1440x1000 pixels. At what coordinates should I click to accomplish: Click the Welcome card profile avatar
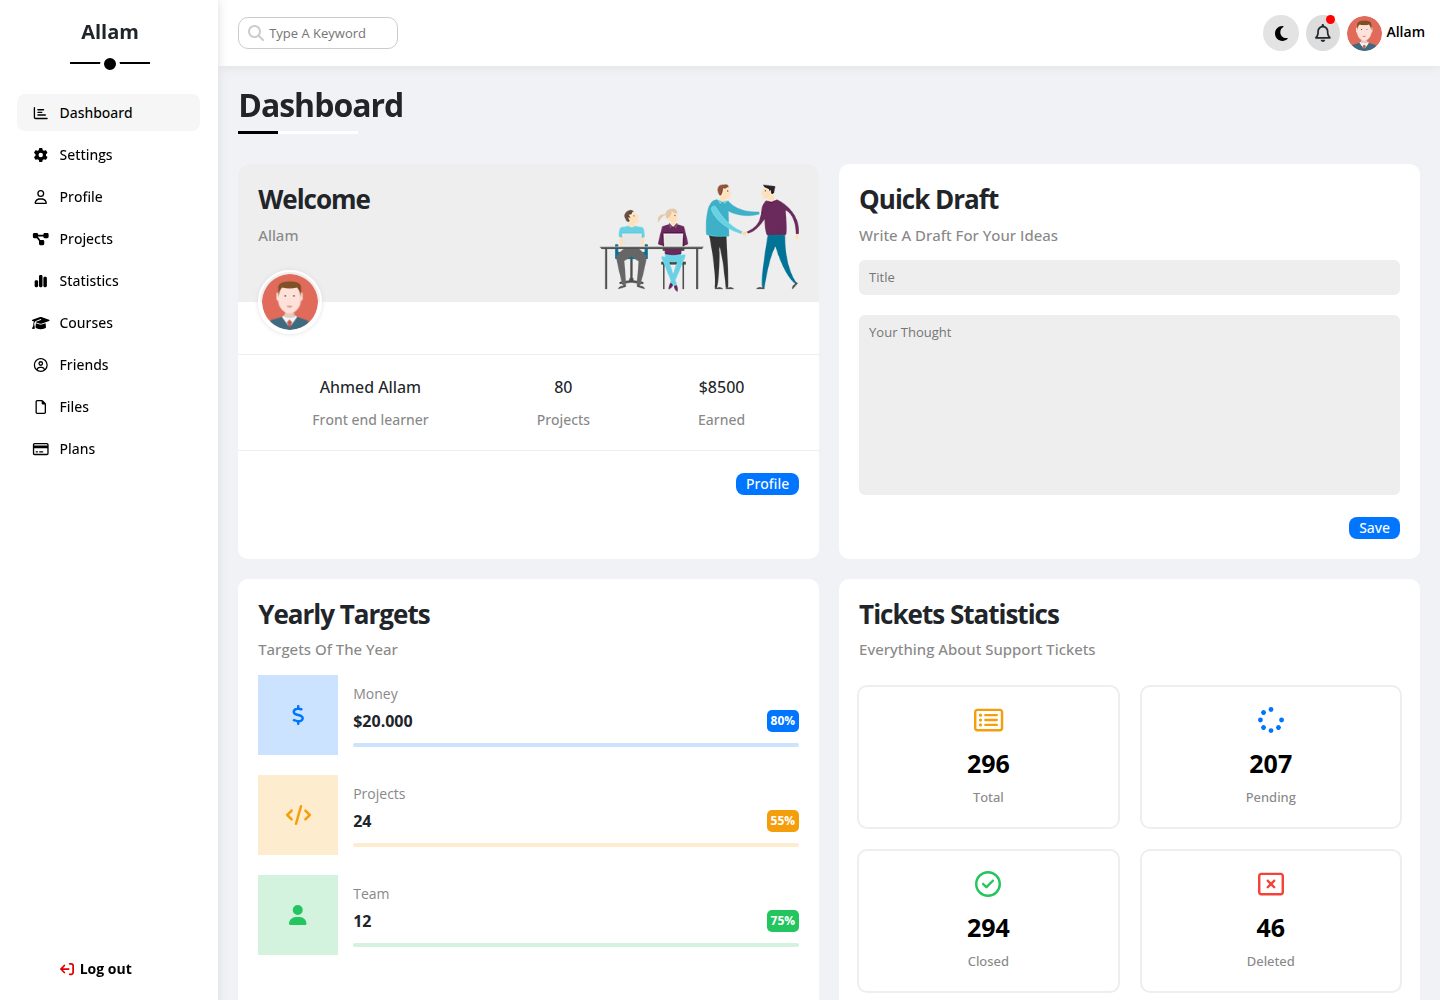click(290, 302)
